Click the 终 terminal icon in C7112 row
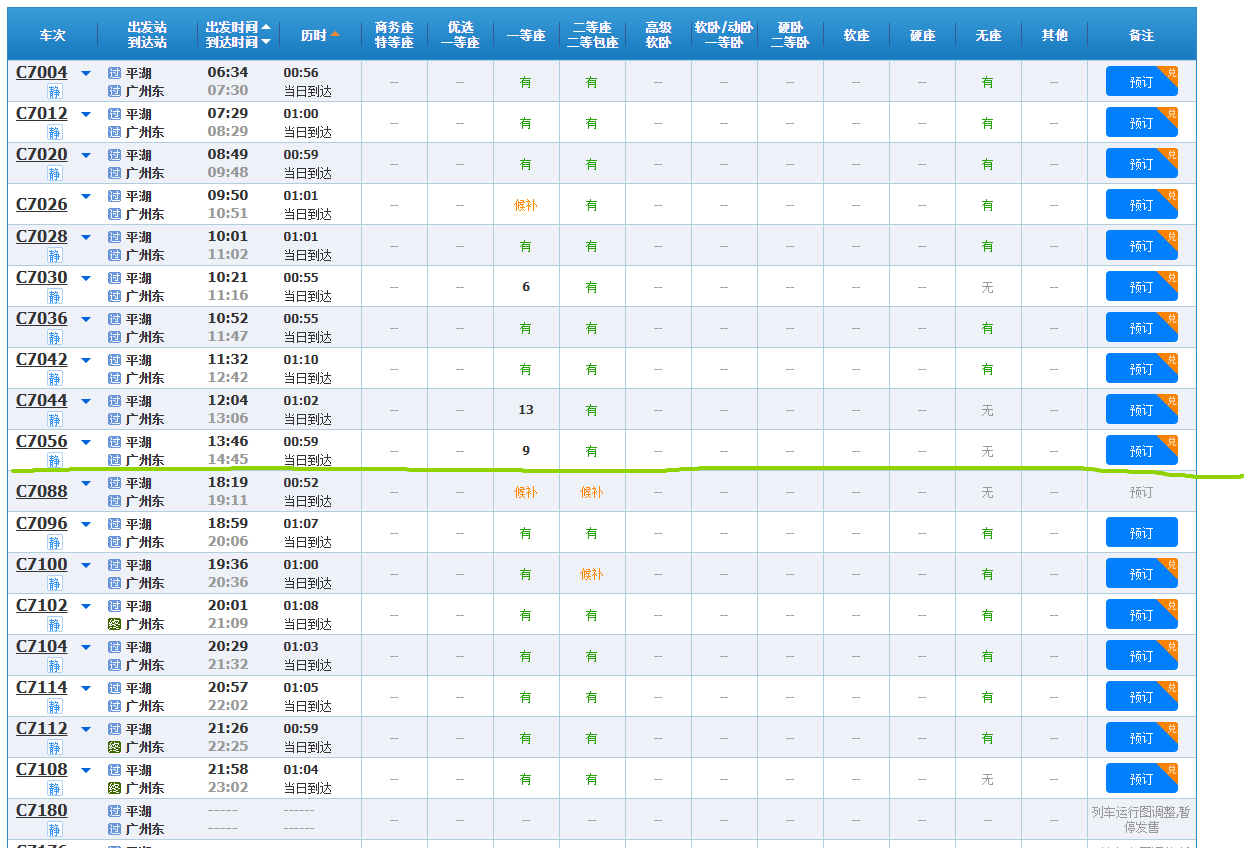 point(114,747)
